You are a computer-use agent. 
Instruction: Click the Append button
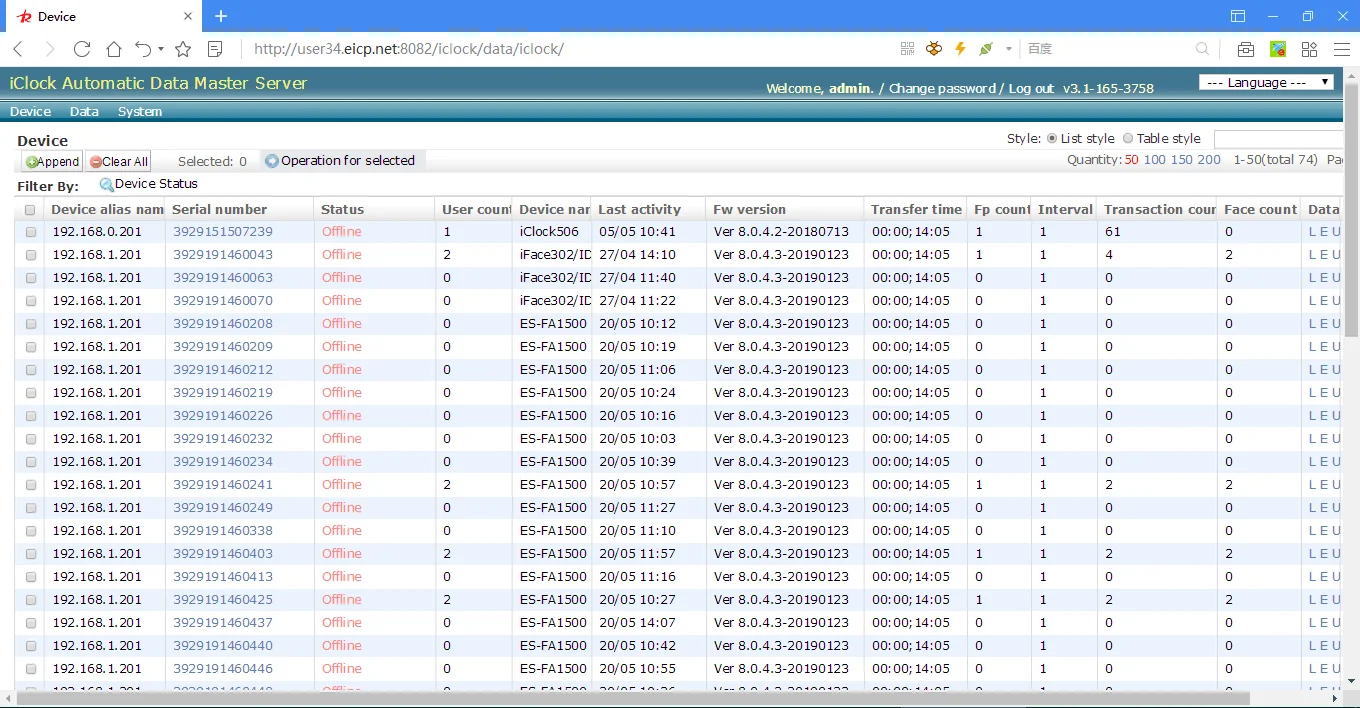[x=52, y=162]
